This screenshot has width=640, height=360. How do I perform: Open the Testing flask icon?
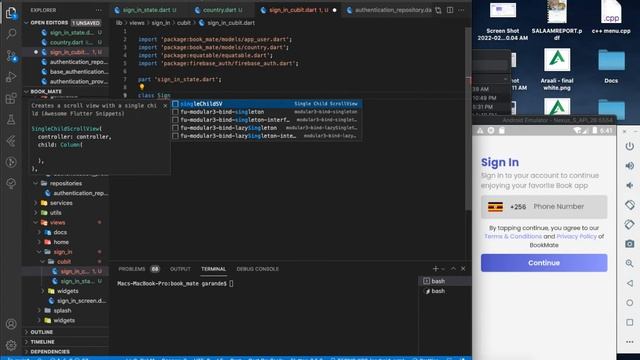[11, 120]
